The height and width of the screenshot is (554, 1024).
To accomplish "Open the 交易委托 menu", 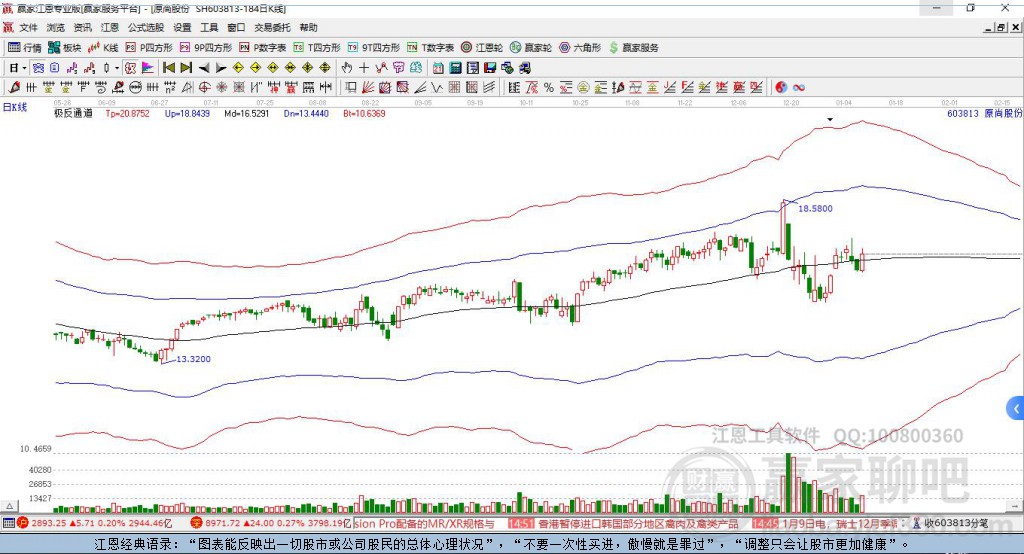I will [272, 27].
